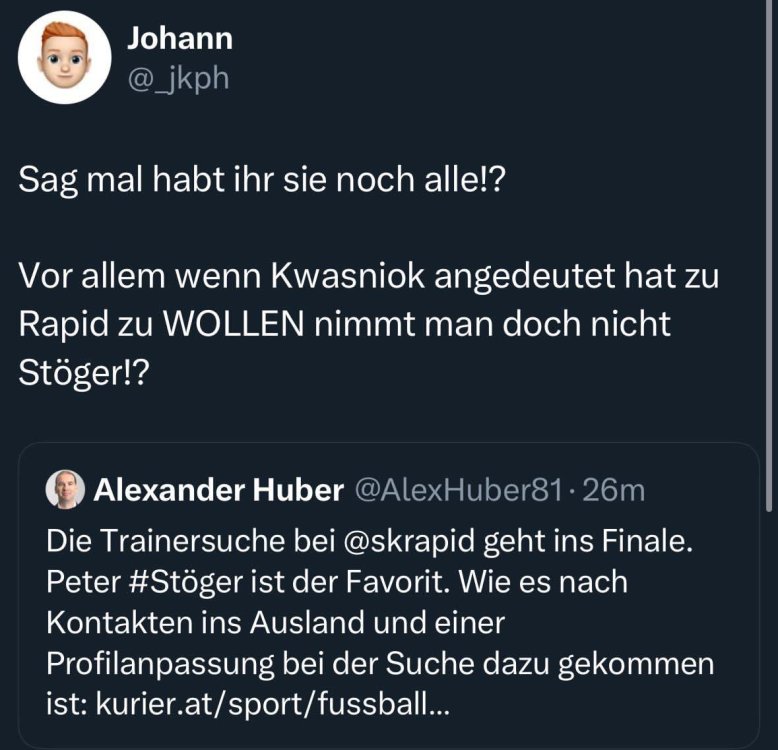
Task: Click Alexander Huber's small avatar
Action: pyautogui.click(x=66, y=490)
